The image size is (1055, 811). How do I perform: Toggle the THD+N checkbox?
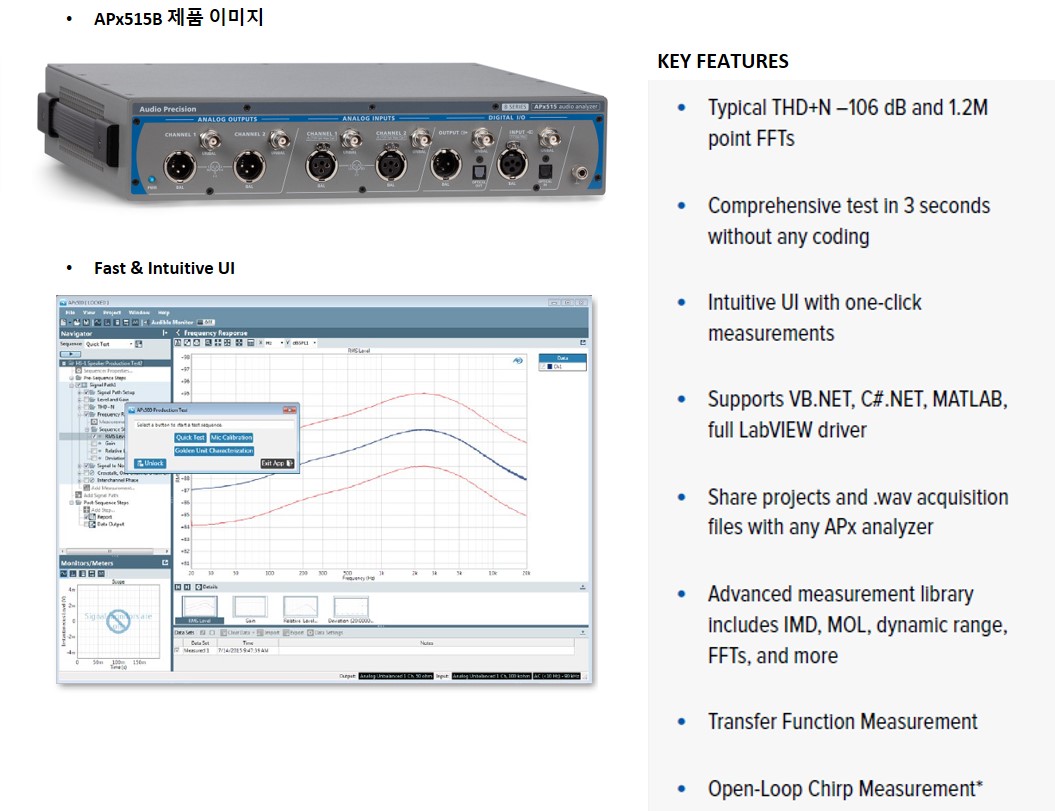coord(87,407)
